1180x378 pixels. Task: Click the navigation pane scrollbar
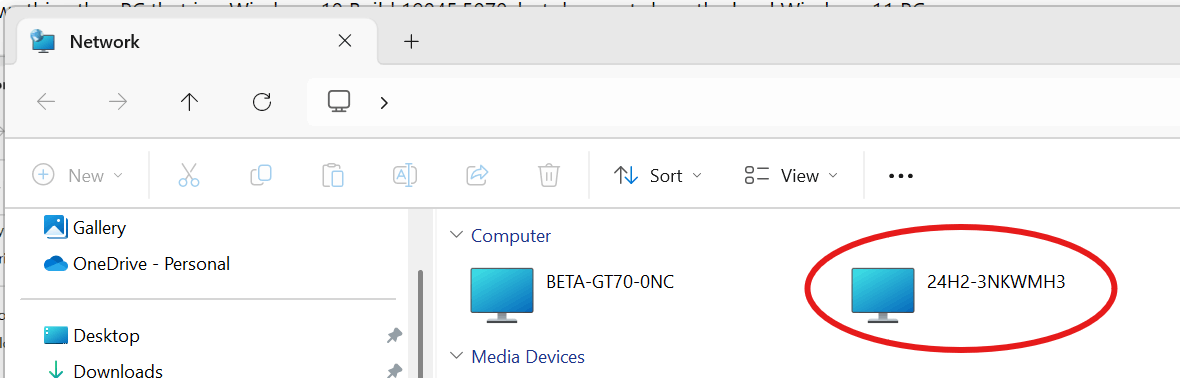[x=420, y=324]
